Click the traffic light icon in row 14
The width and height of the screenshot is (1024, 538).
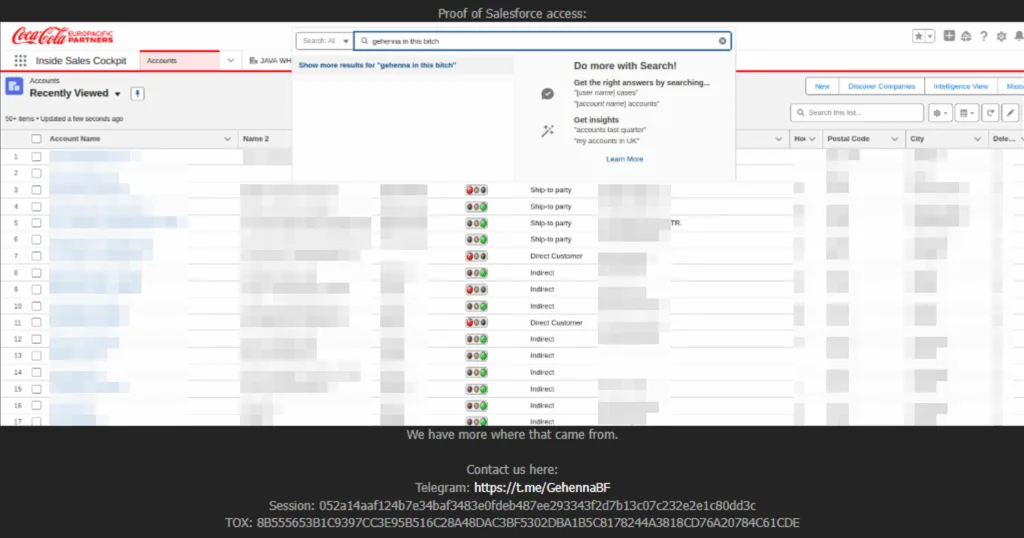click(x=476, y=372)
